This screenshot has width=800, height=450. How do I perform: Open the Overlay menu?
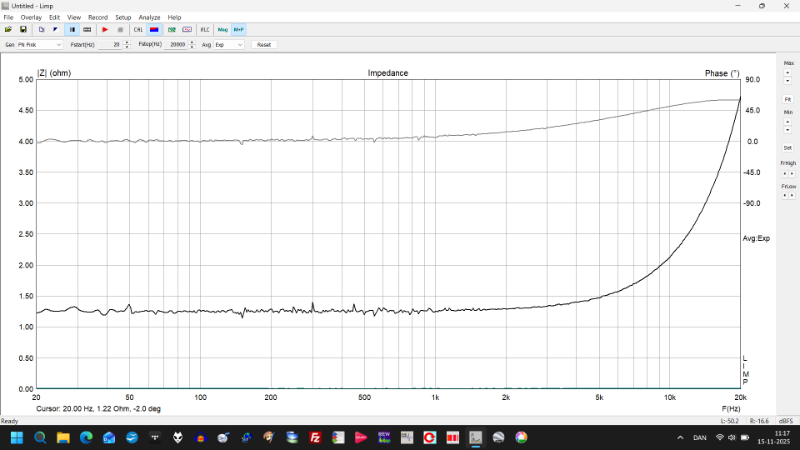[x=31, y=17]
